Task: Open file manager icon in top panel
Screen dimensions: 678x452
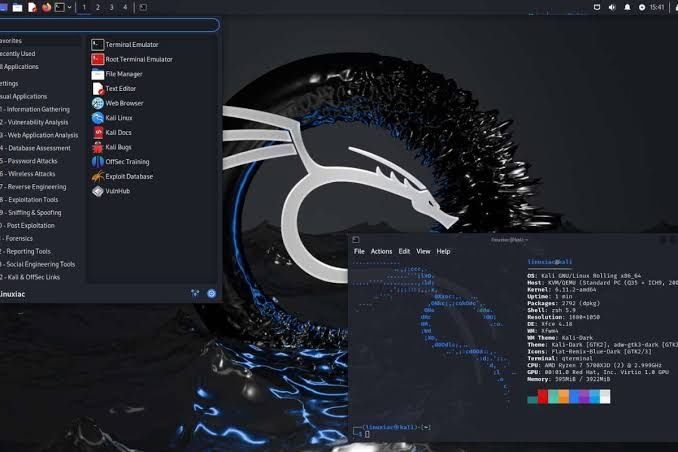Action: tap(17, 7)
